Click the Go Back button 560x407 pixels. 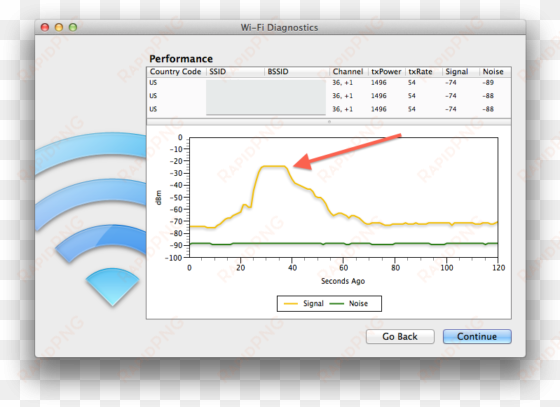coord(400,336)
